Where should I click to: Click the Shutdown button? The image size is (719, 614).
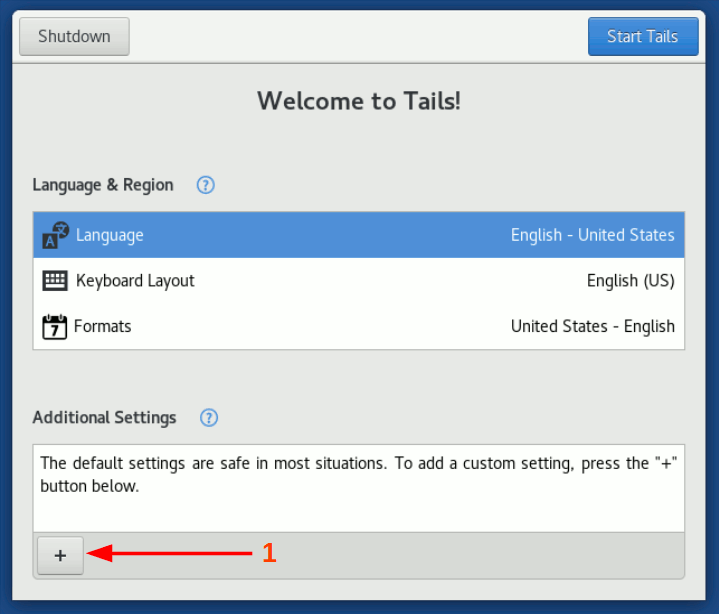pos(74,37)
